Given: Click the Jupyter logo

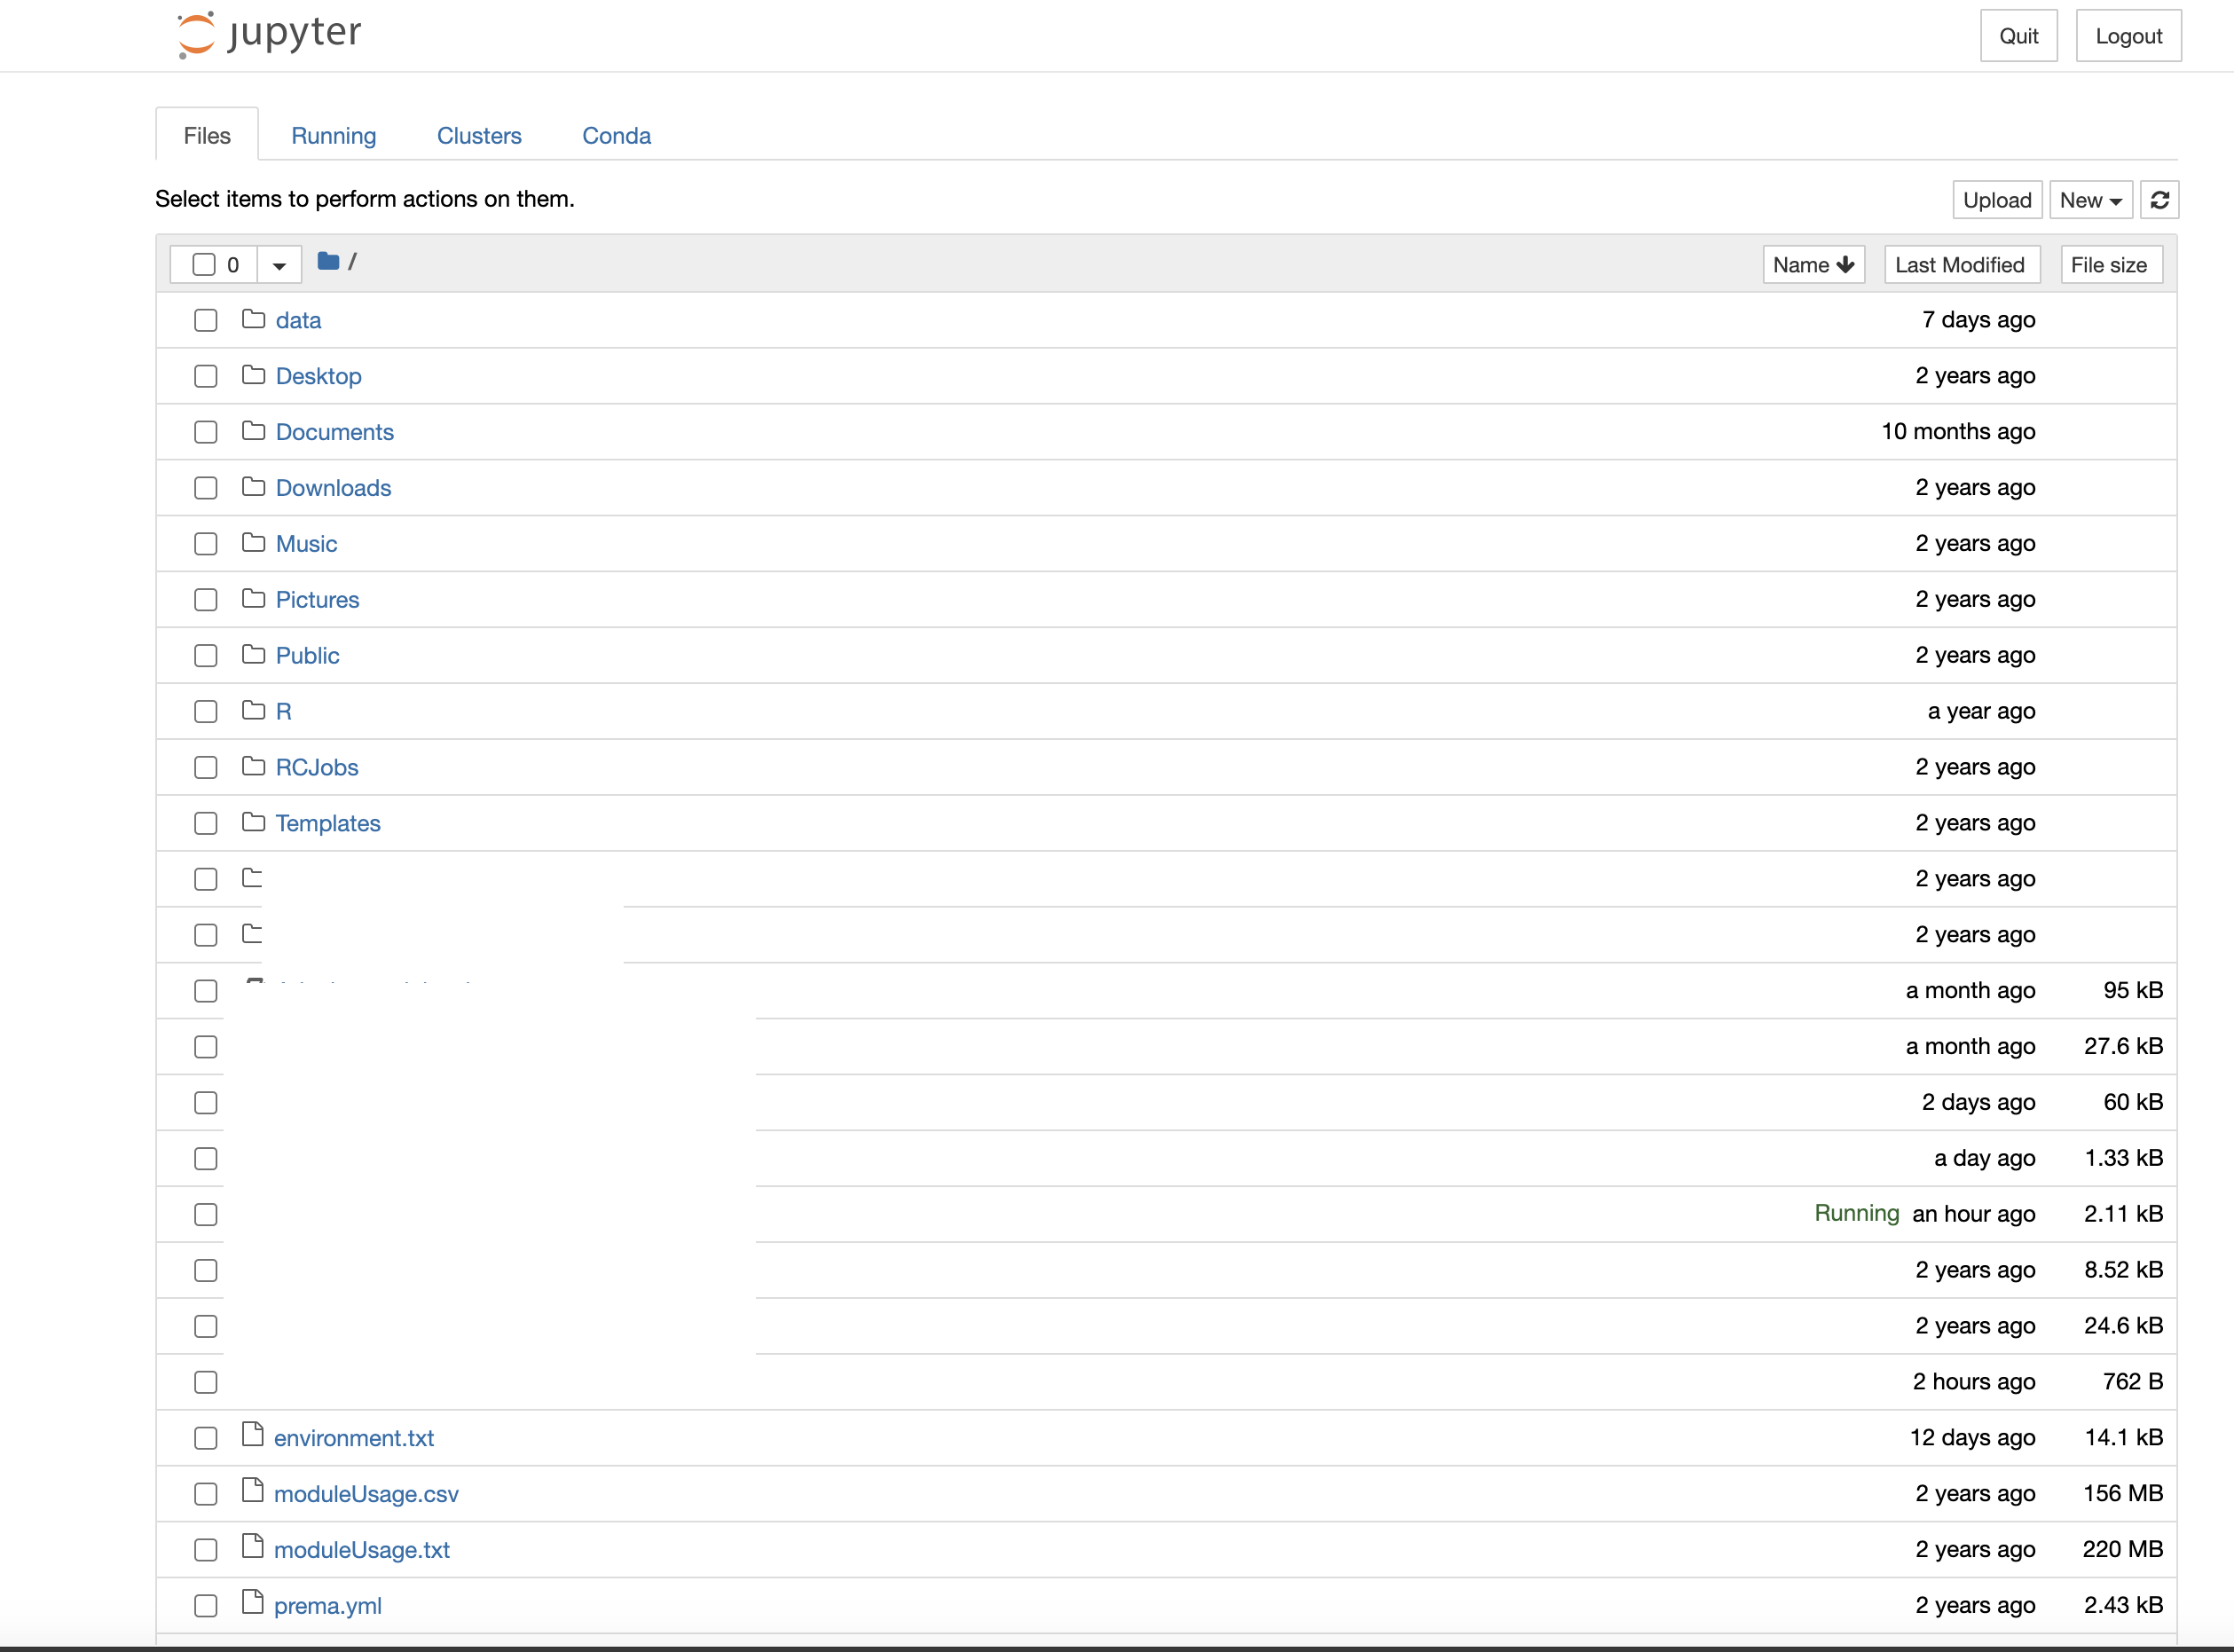Looking at the screenshot, I should [x=269, y=34].
